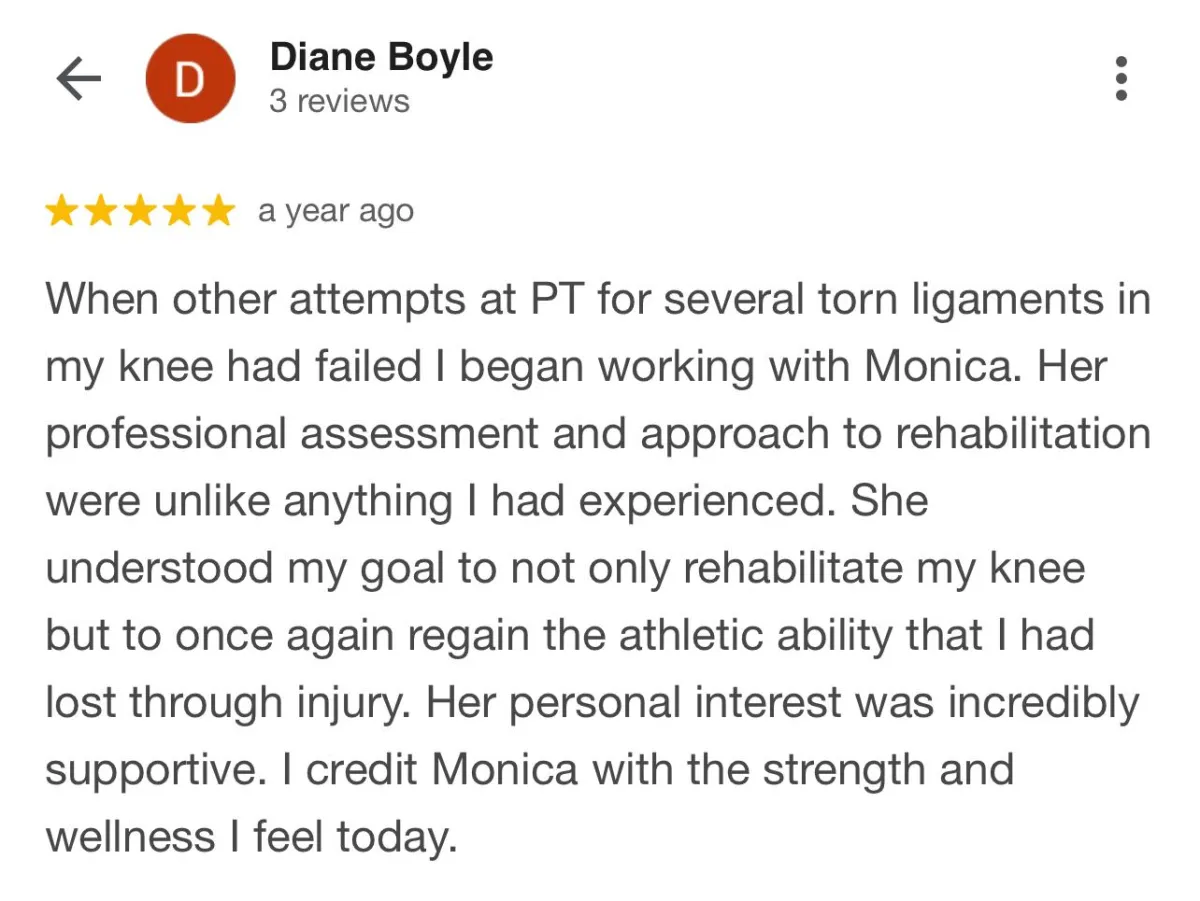
Task: Click the fourth gold star
Action: point(178,212)
